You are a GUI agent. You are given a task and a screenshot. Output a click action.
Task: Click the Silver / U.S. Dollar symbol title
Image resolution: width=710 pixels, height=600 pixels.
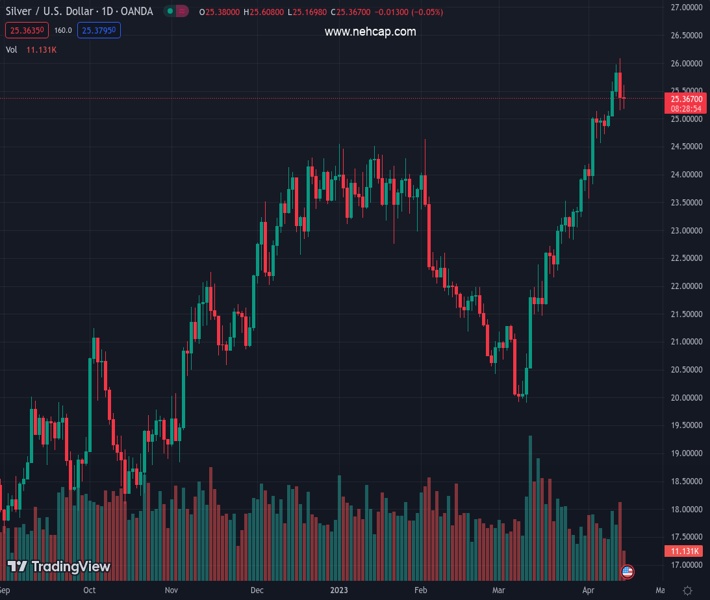coord(79,11)
